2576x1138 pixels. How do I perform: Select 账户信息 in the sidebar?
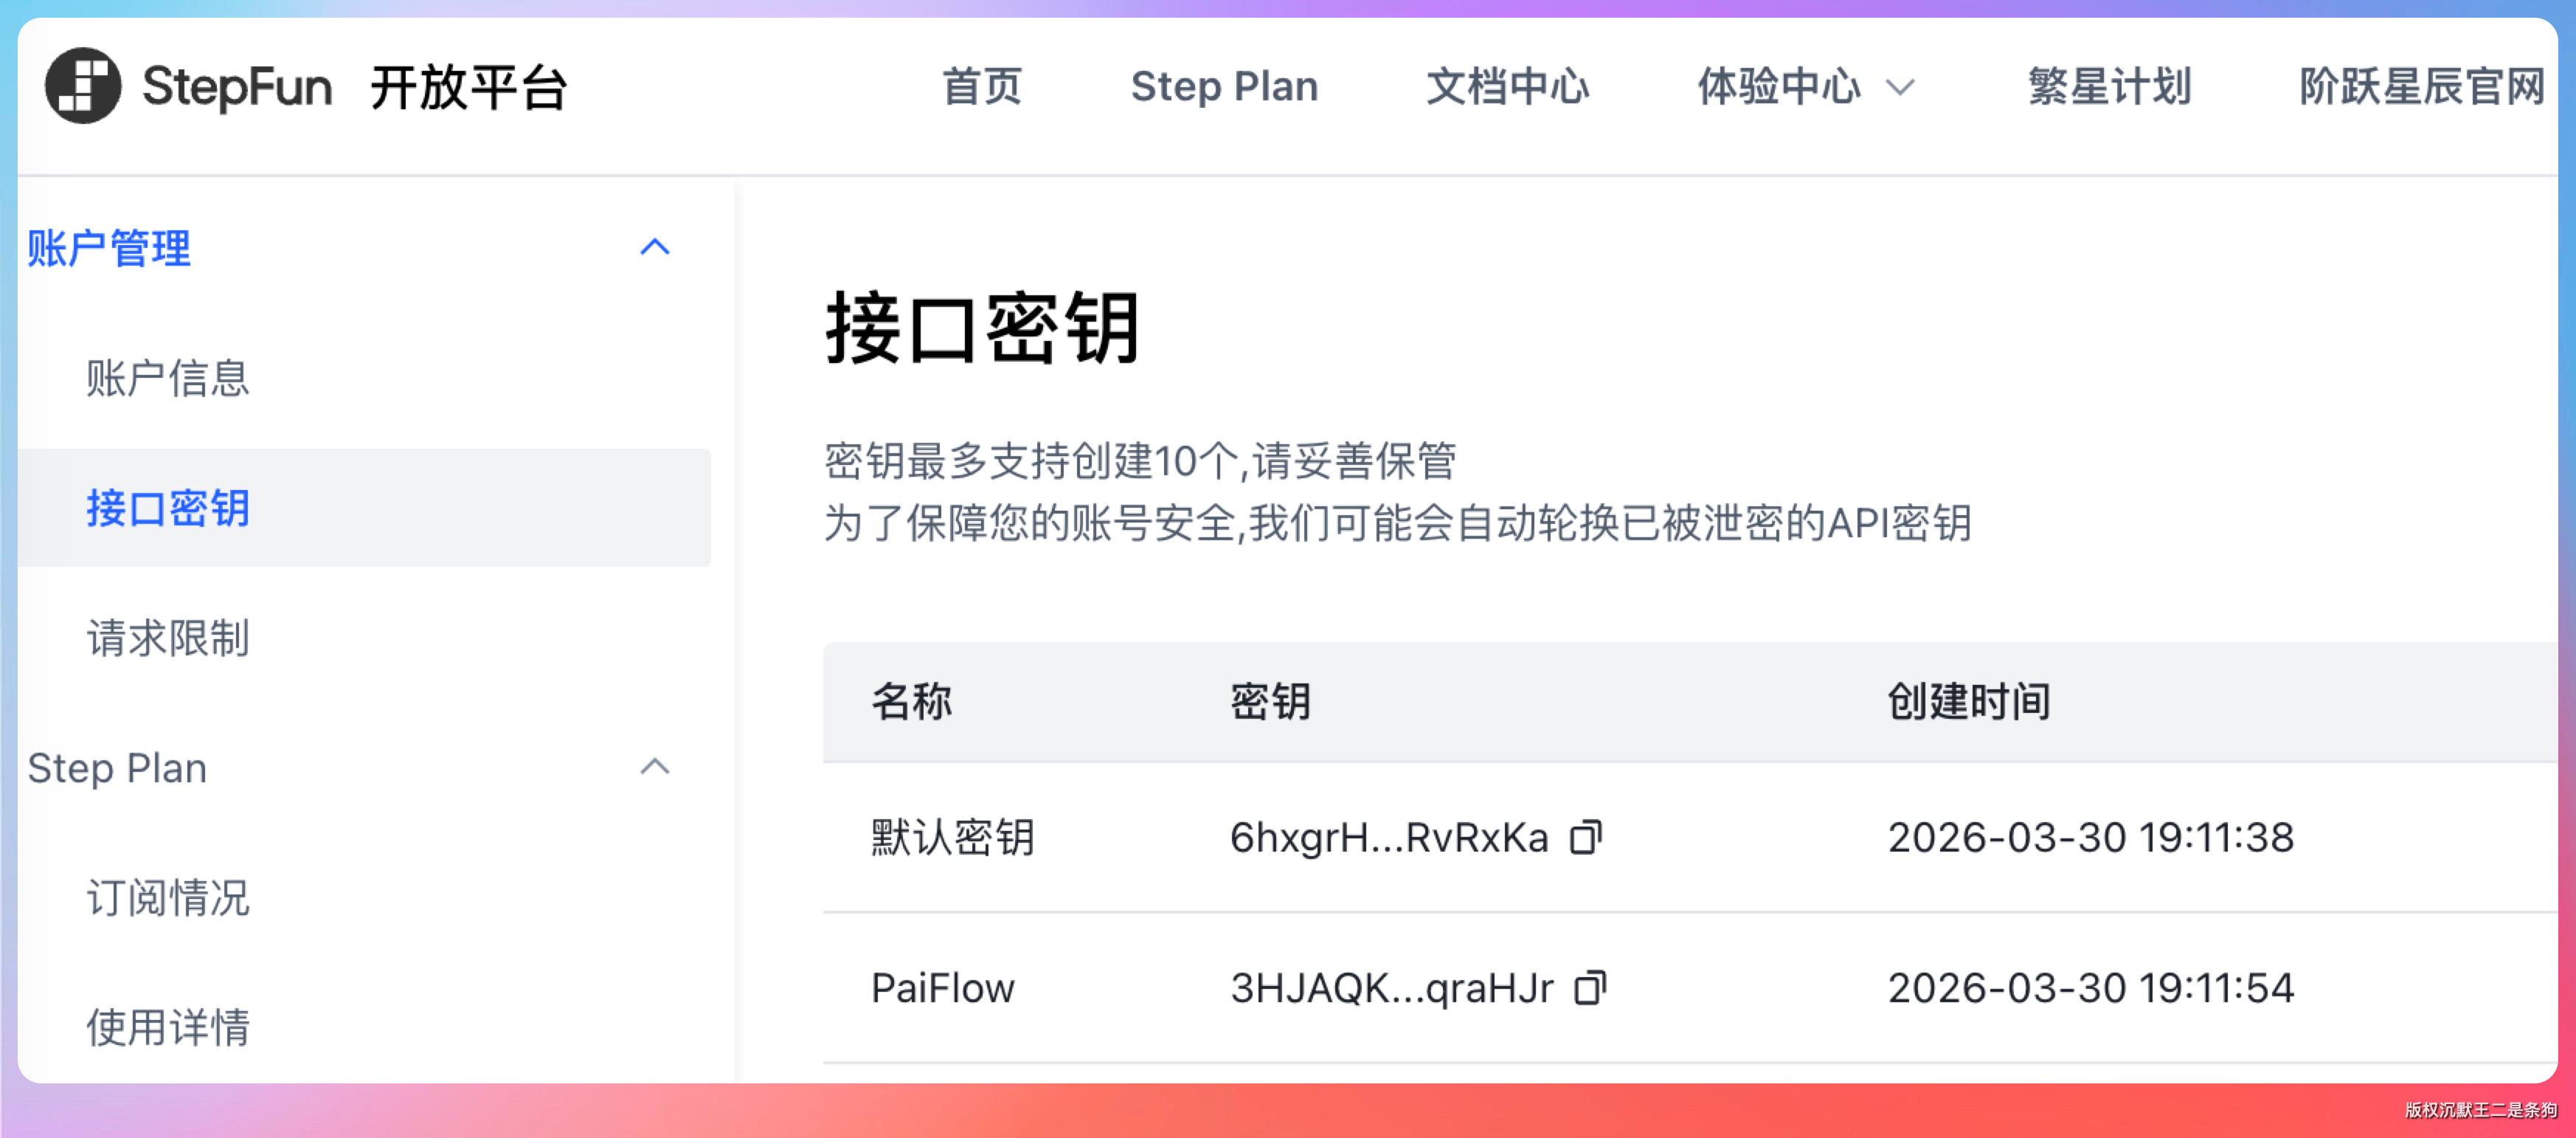[167, 378]
